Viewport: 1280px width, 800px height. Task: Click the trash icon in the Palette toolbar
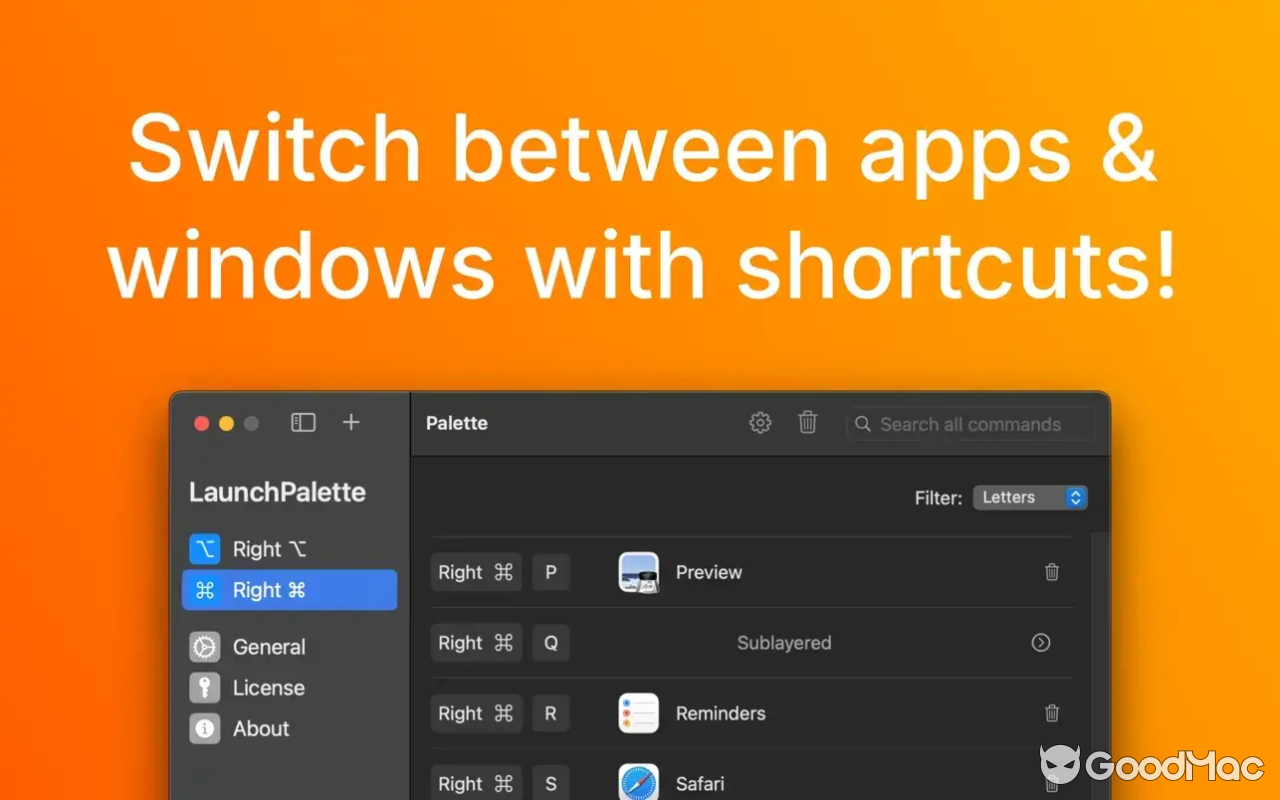pyautogui.click(x=808, y=422)
